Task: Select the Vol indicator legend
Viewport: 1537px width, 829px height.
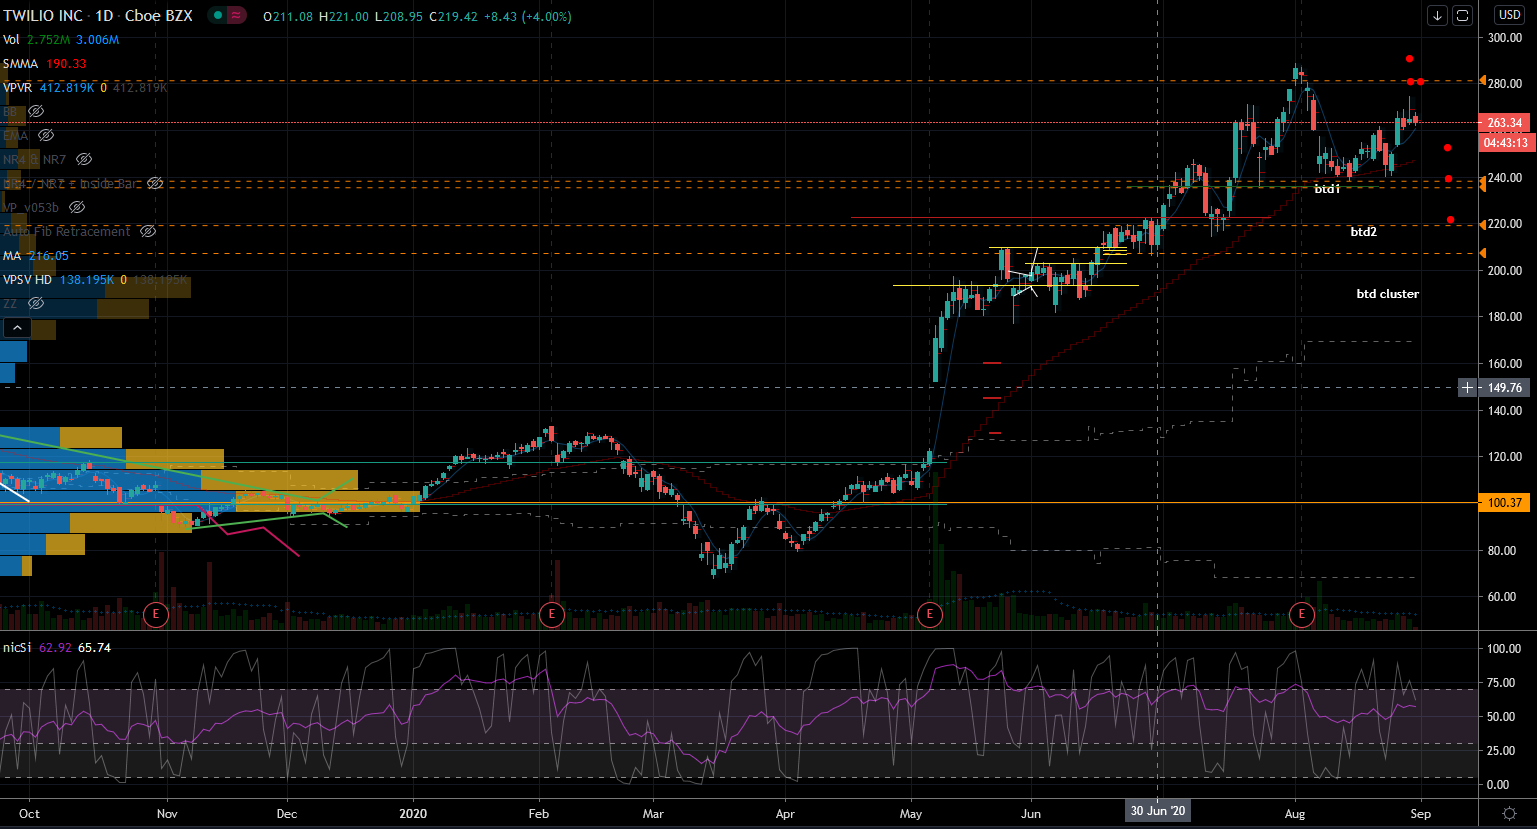Action: (11, 40)
